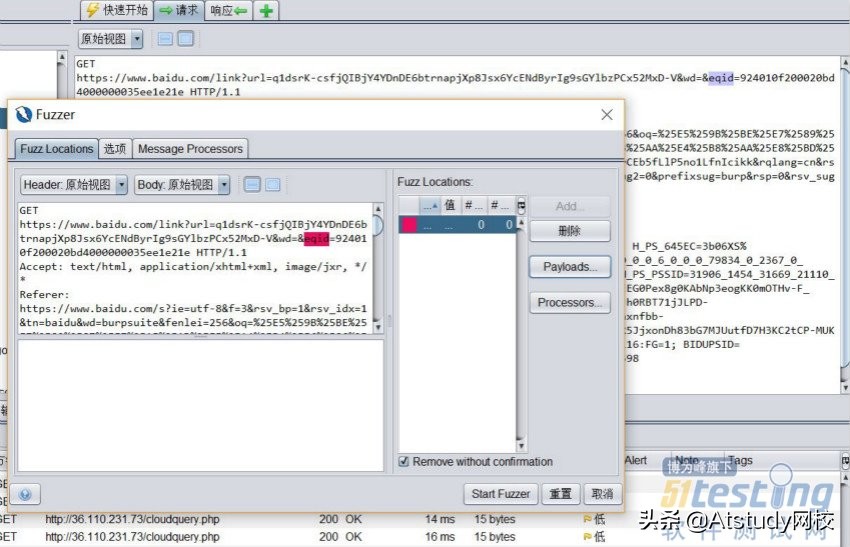Select first layout icon beside main 原始视图 dropdown
The height and width of the screenshot is (547, 850).
pos(165,38)
